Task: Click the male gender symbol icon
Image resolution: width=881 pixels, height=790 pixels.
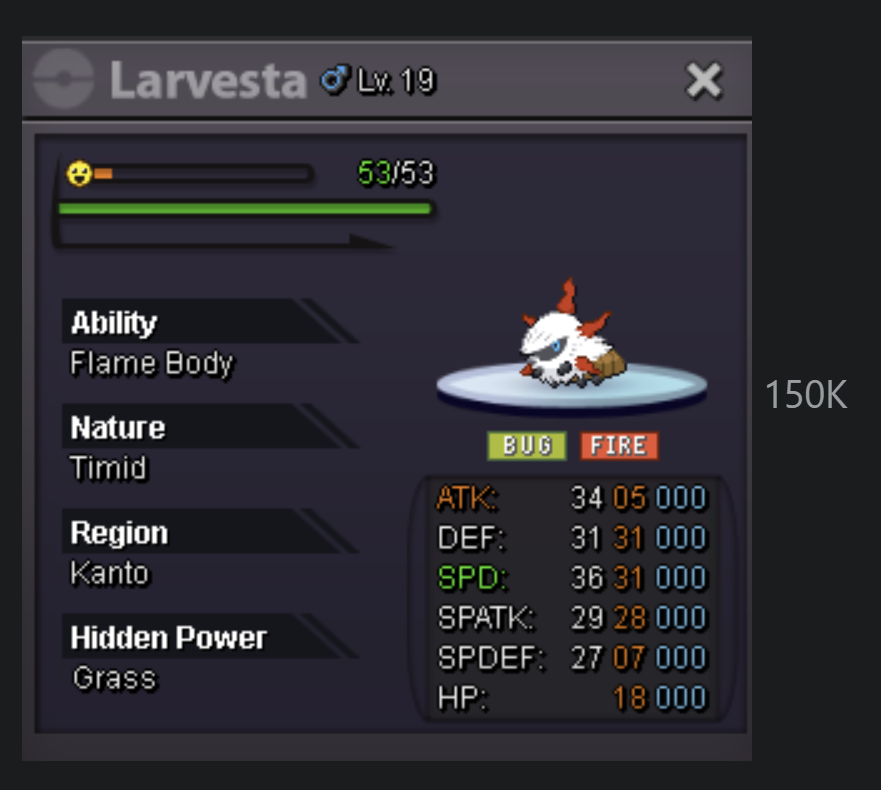Action: pos(335,79)
